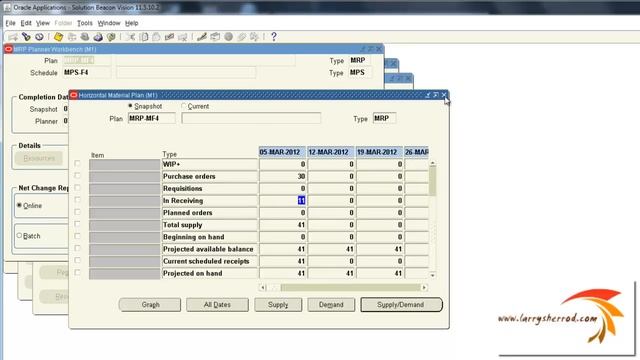Click the Folder Tools toolbar icon
Image resolution: width=640 pixels, height=360 pixels.
[255, 37]
